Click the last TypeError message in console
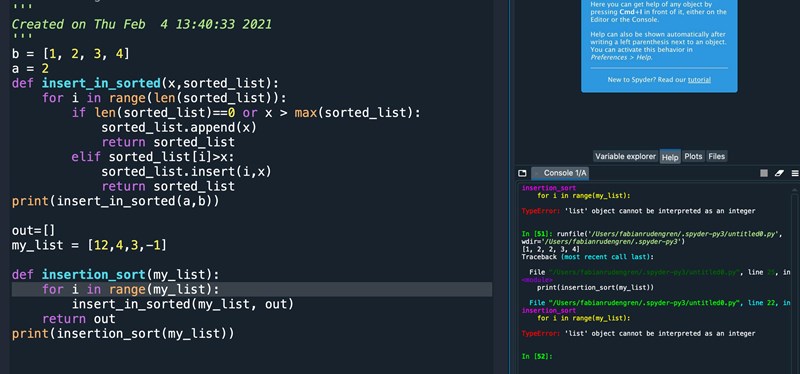The image size is (800, 374). (x=638, y=334)
